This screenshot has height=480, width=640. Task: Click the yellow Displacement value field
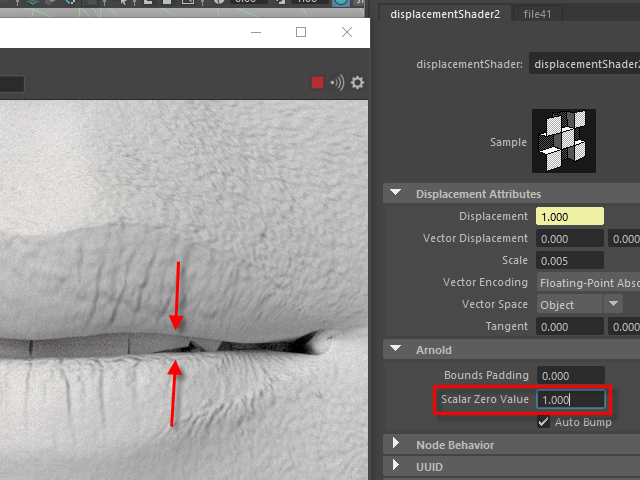570,217
